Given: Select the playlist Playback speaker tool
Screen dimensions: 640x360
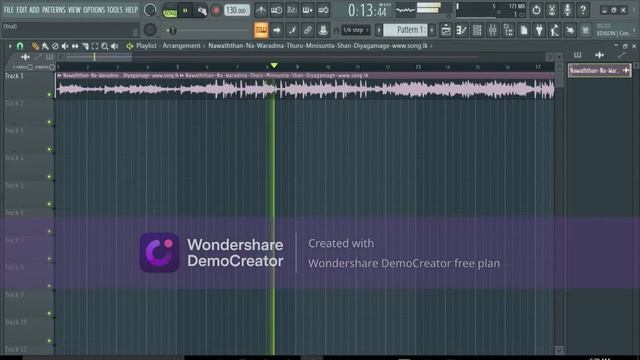Looking at the screenshot, I should coord(115,46).
